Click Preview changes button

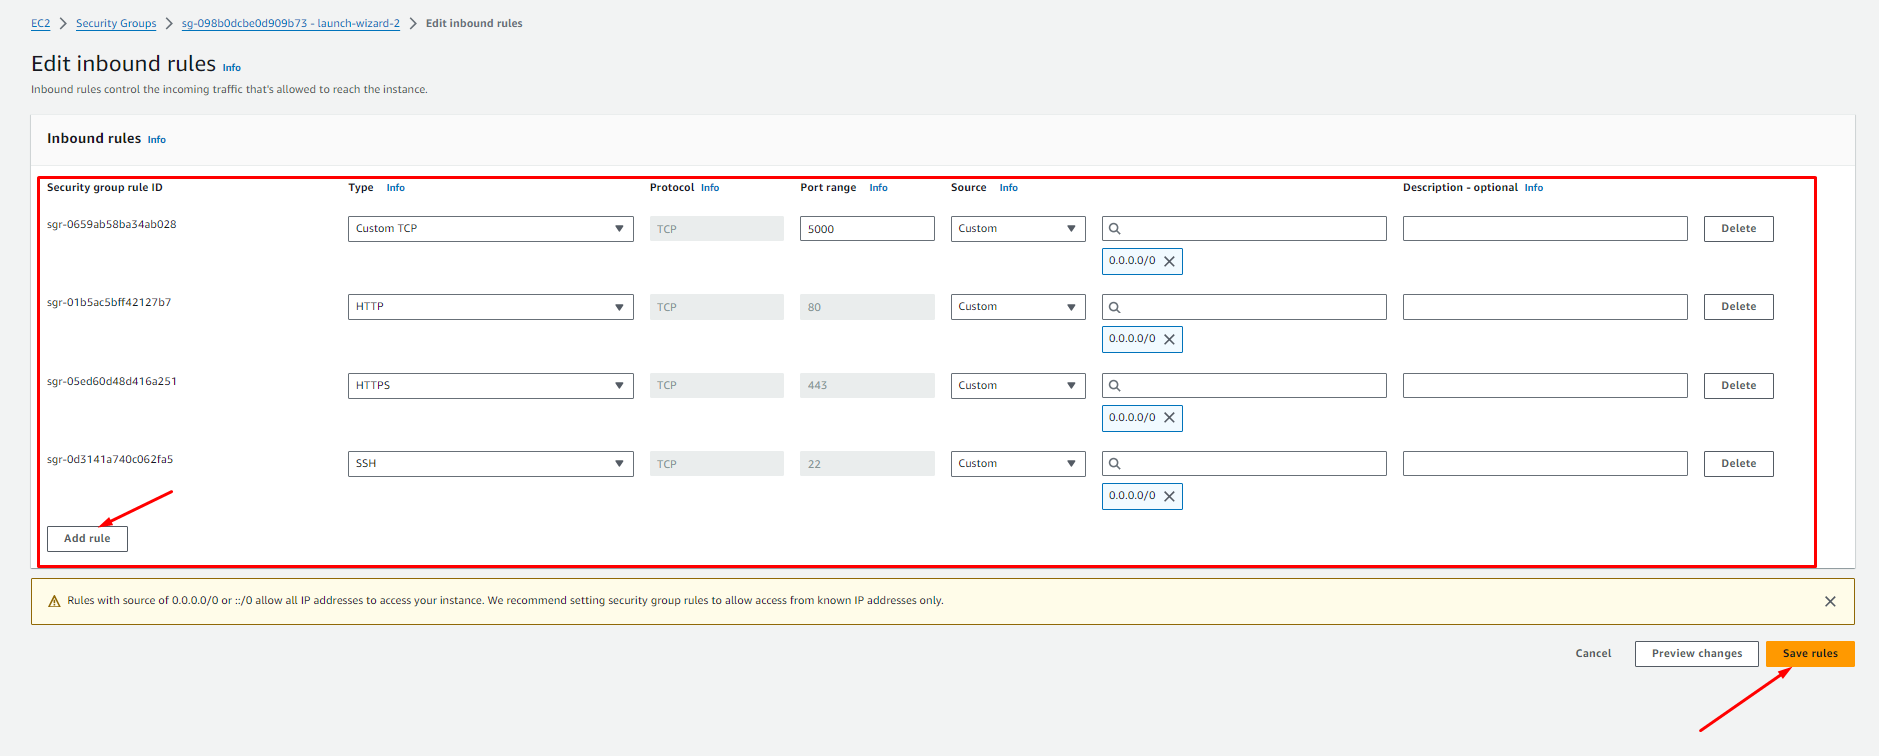click(x=1696, y=654)
